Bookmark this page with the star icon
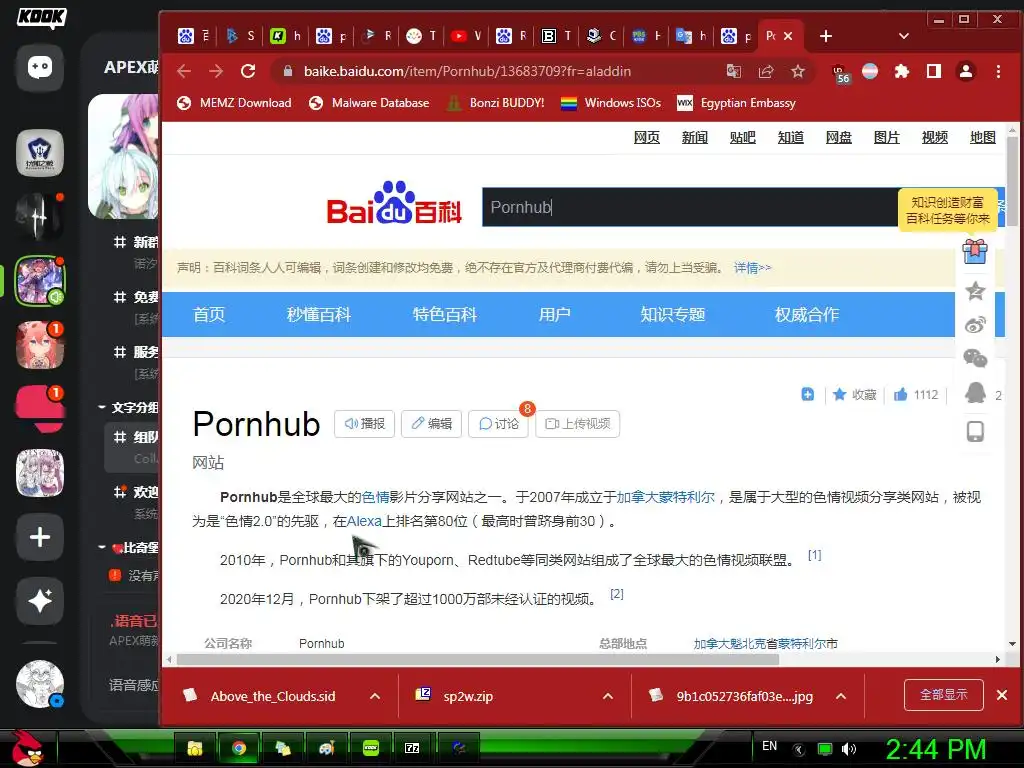This screenshot has width=1024, height=768. 797,71
